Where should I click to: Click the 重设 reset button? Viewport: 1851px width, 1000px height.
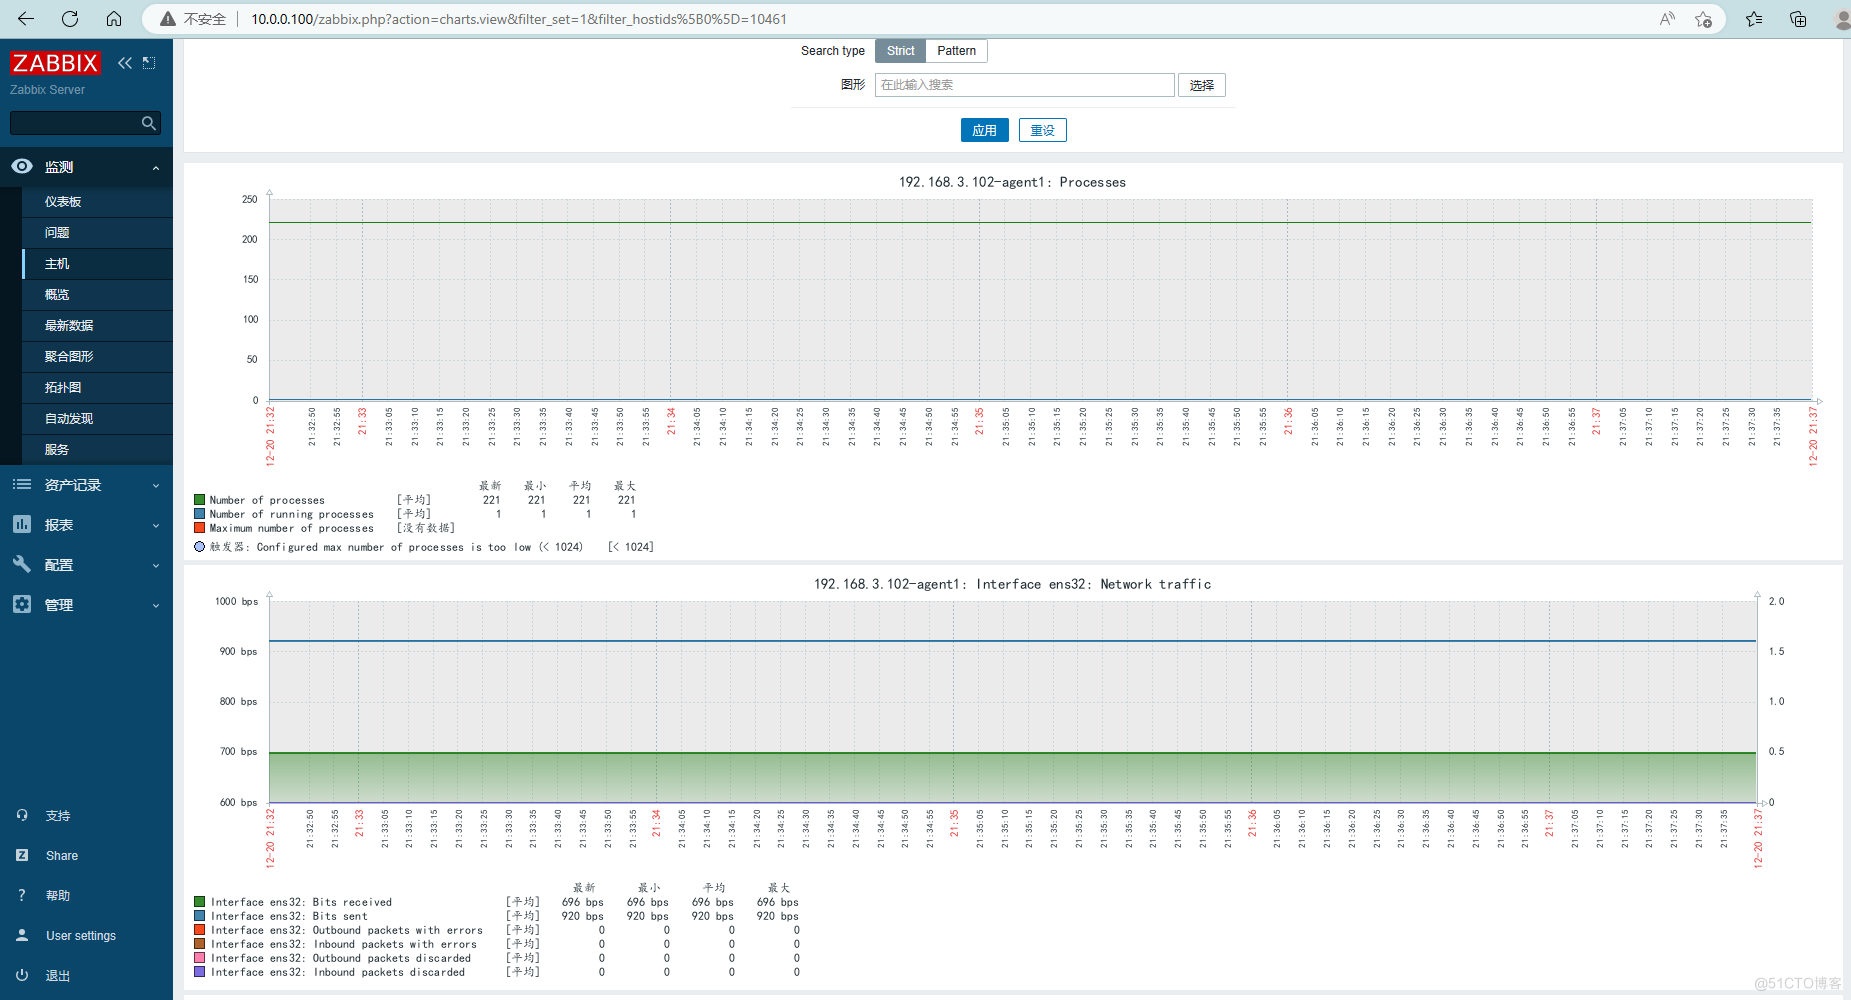[x=1042, y=130]
